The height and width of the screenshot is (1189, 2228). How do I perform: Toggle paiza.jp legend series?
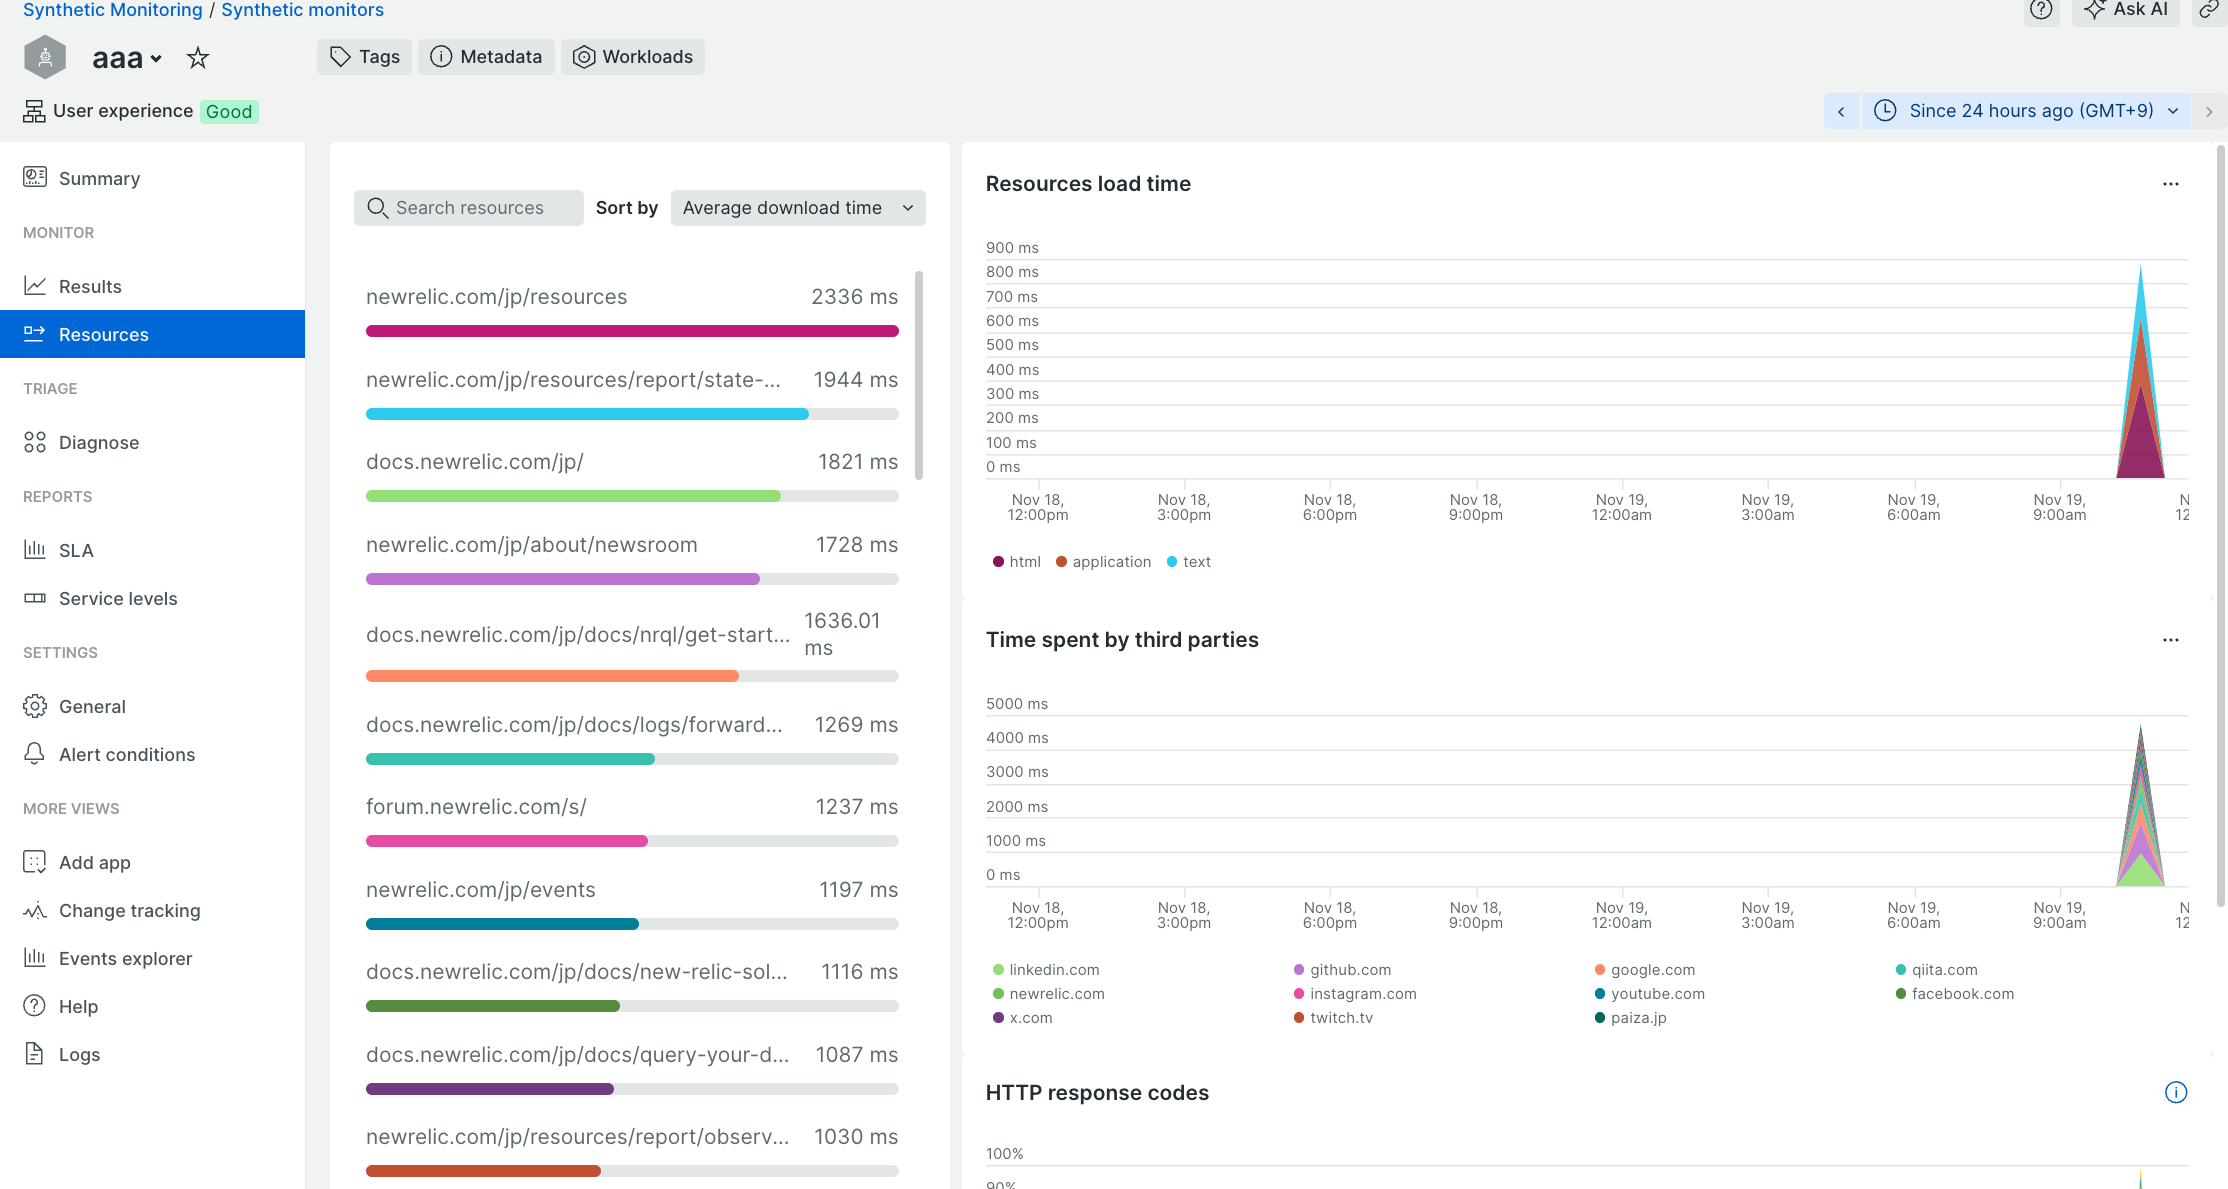click(x=1631, y=1018)
